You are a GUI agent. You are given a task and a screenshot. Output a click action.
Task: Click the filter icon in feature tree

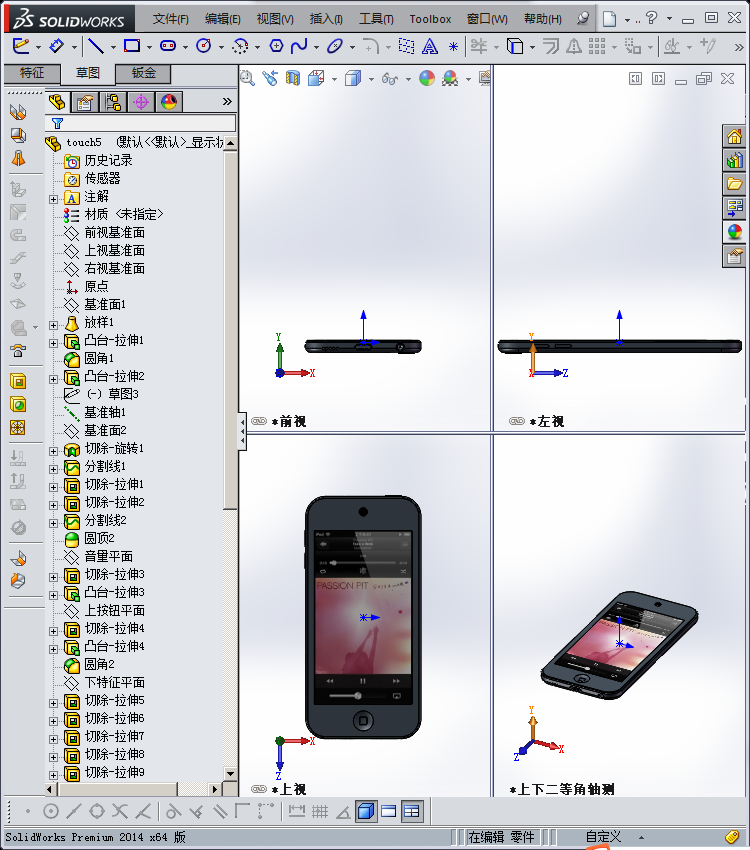(x=57, y=124)
